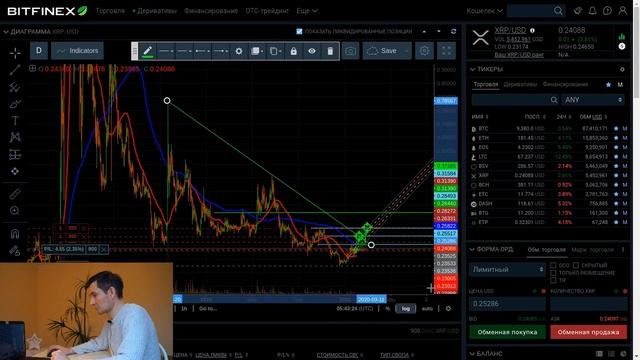
Task: Select the prediction and measurement tool
Action: (15, 154)
